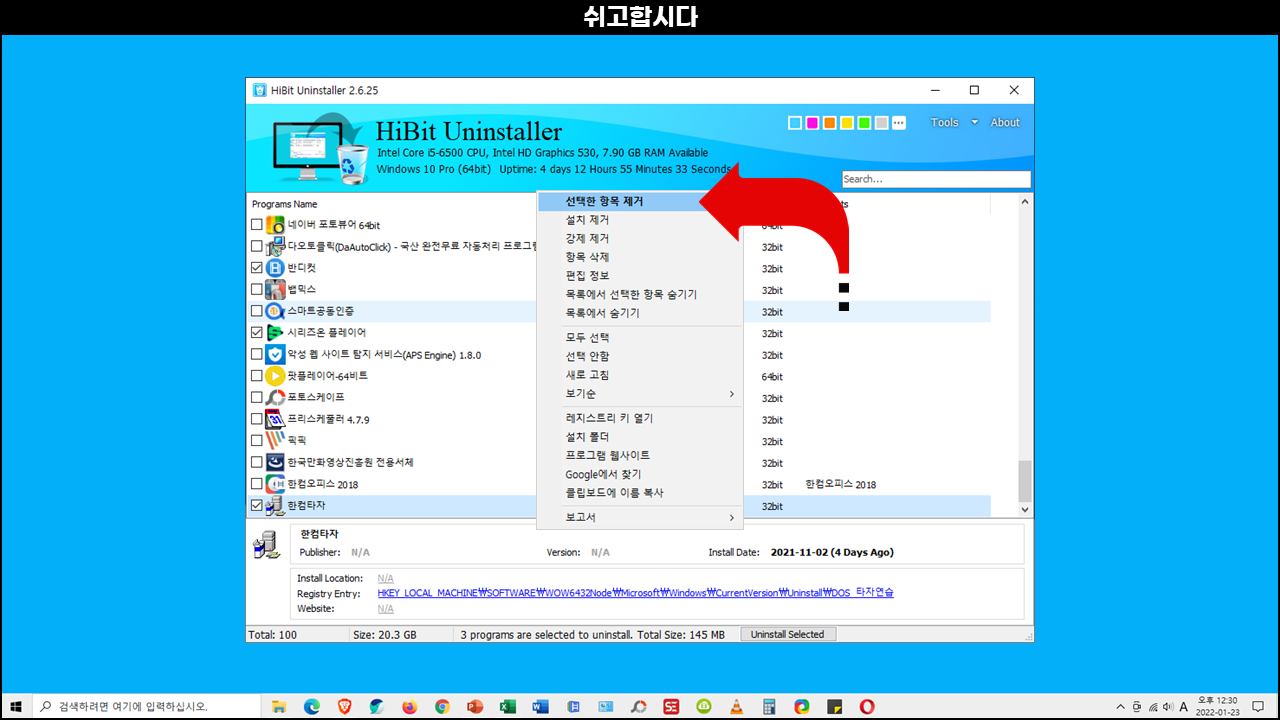Click the 팟플레이어-64비트 program icon
This screenshot has height=720, width=1280.
coord(275,376)
